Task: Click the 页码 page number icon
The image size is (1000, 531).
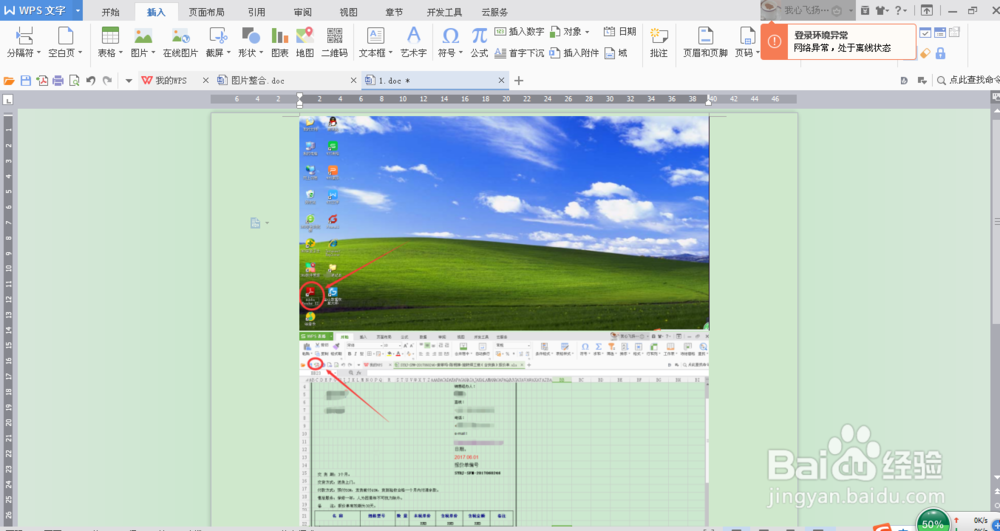Action: coord(747,35)
